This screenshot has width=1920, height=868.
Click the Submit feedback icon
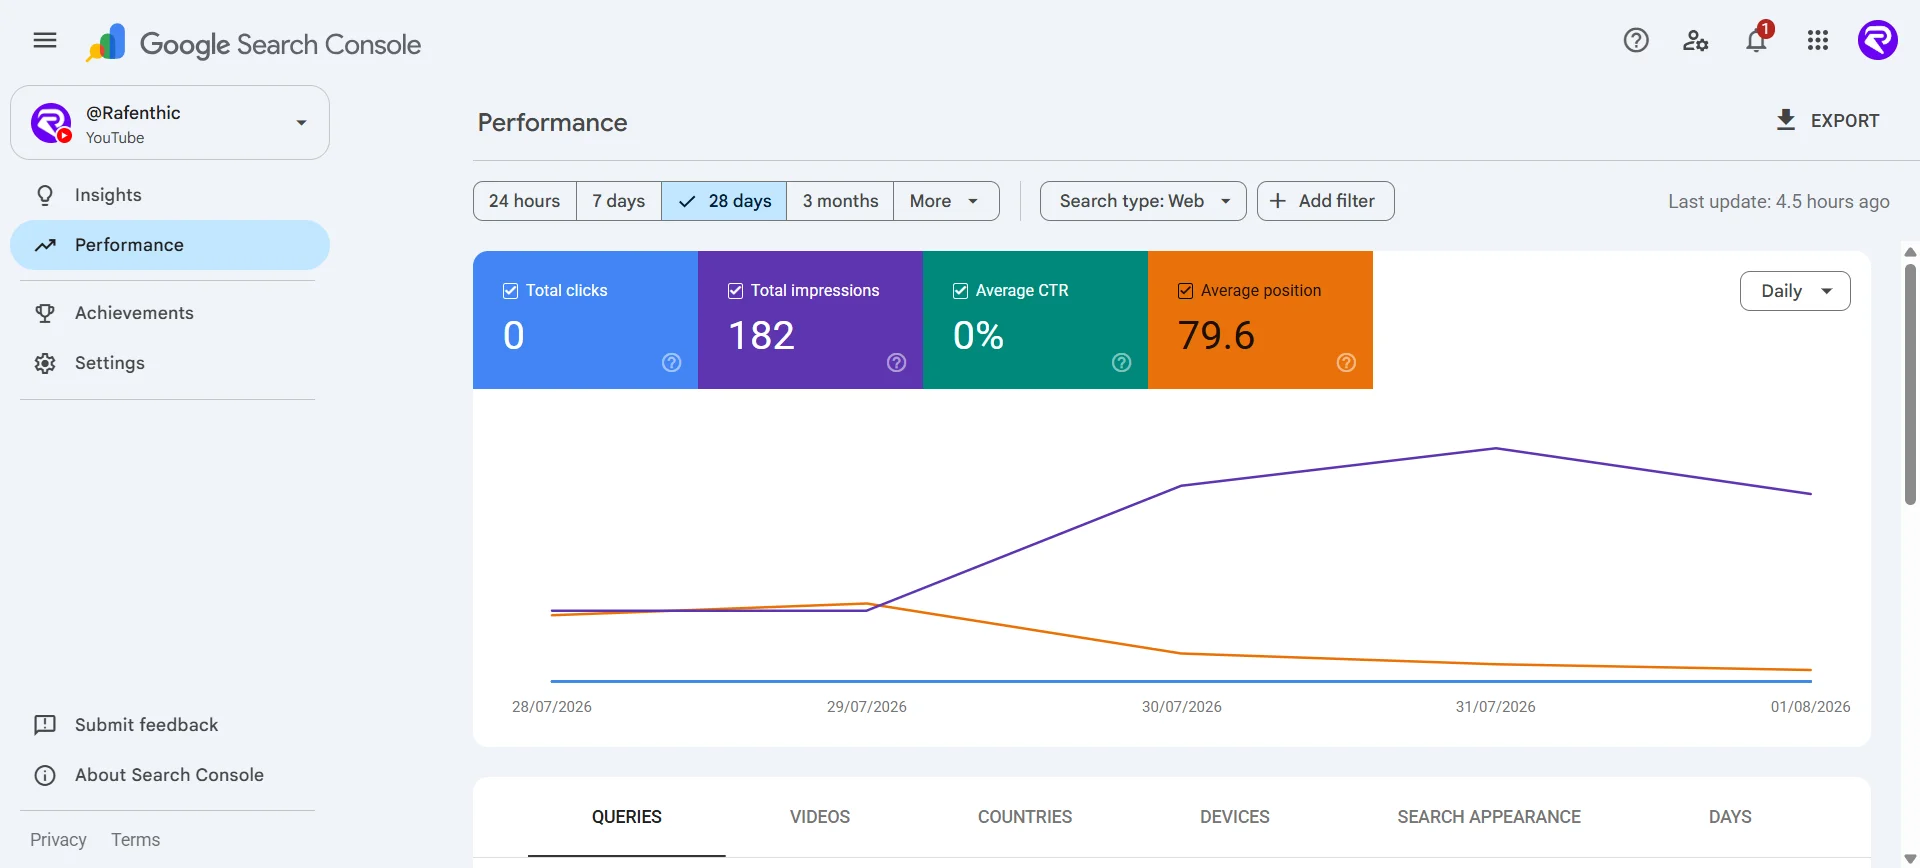(x=45, y=725)
